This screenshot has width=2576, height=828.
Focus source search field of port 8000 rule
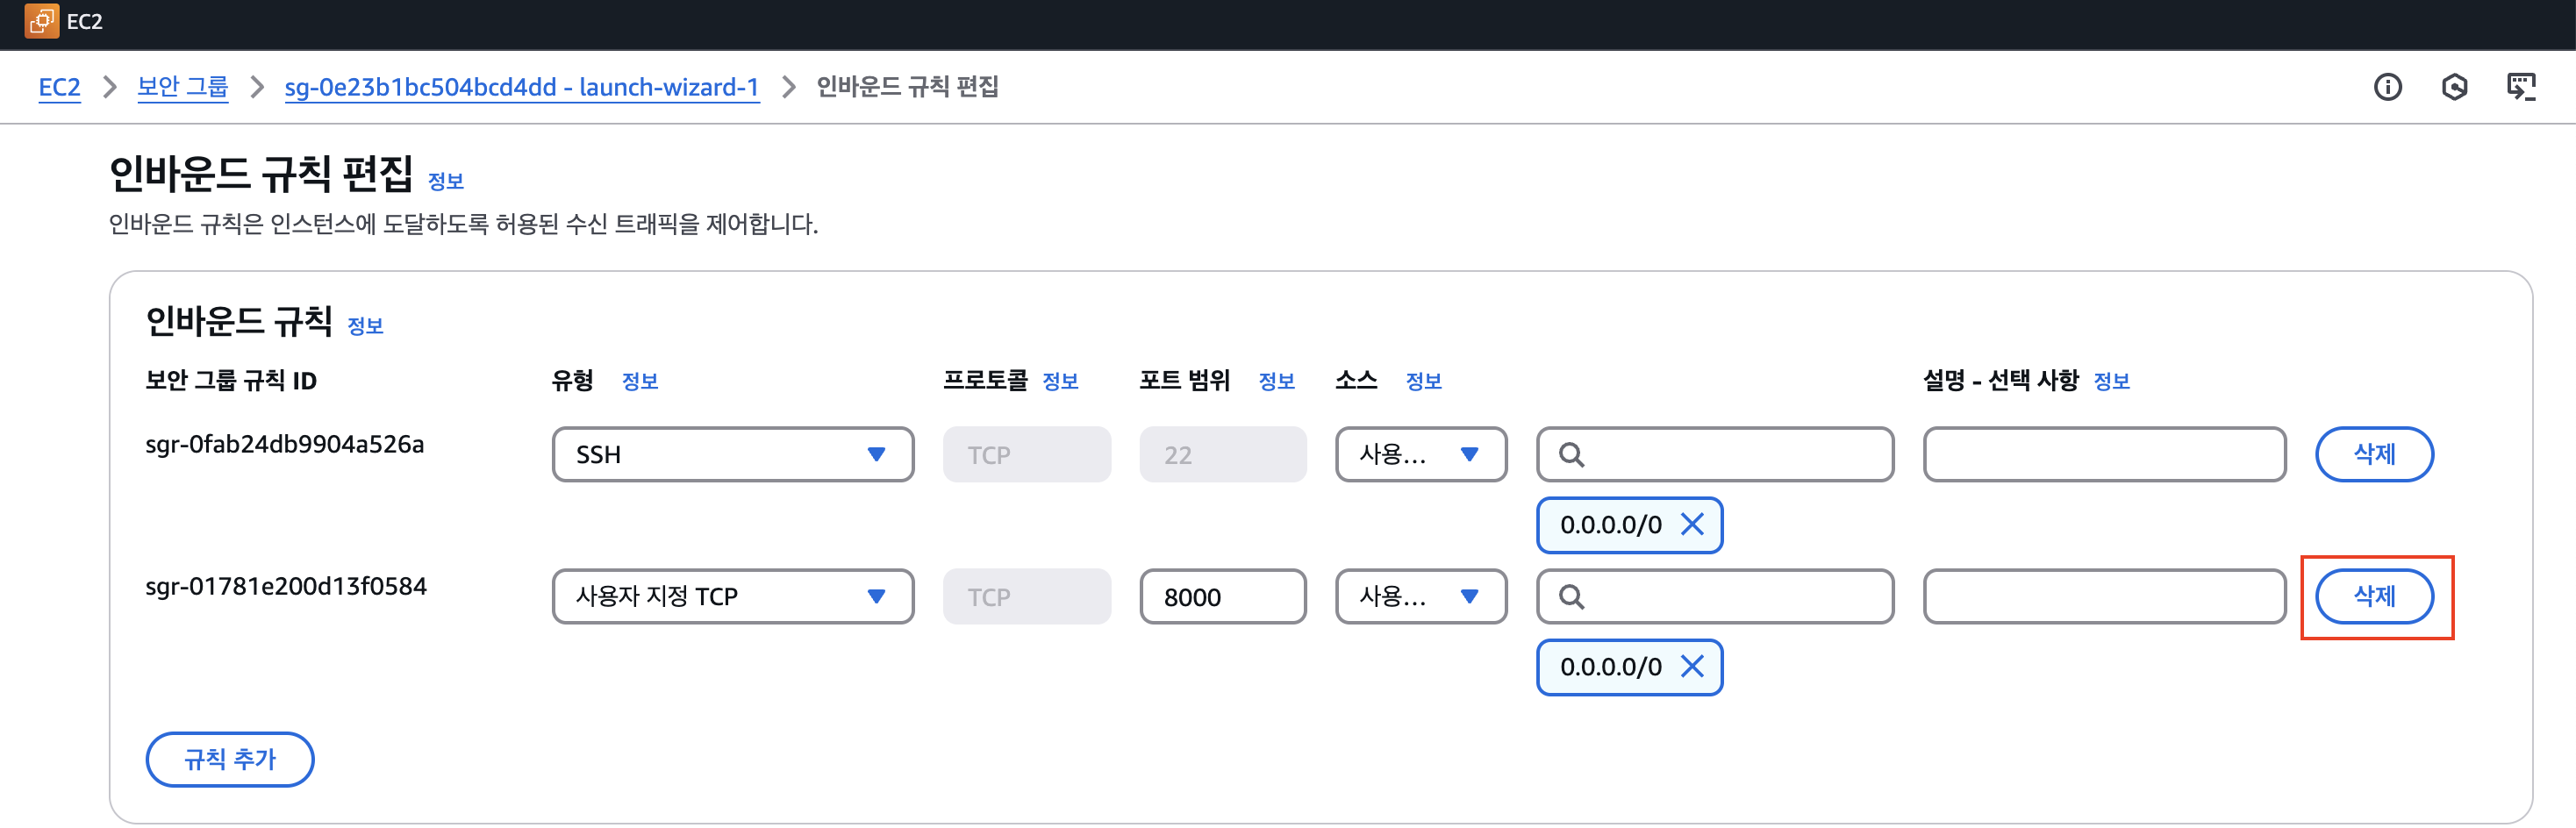(1715, 596)
